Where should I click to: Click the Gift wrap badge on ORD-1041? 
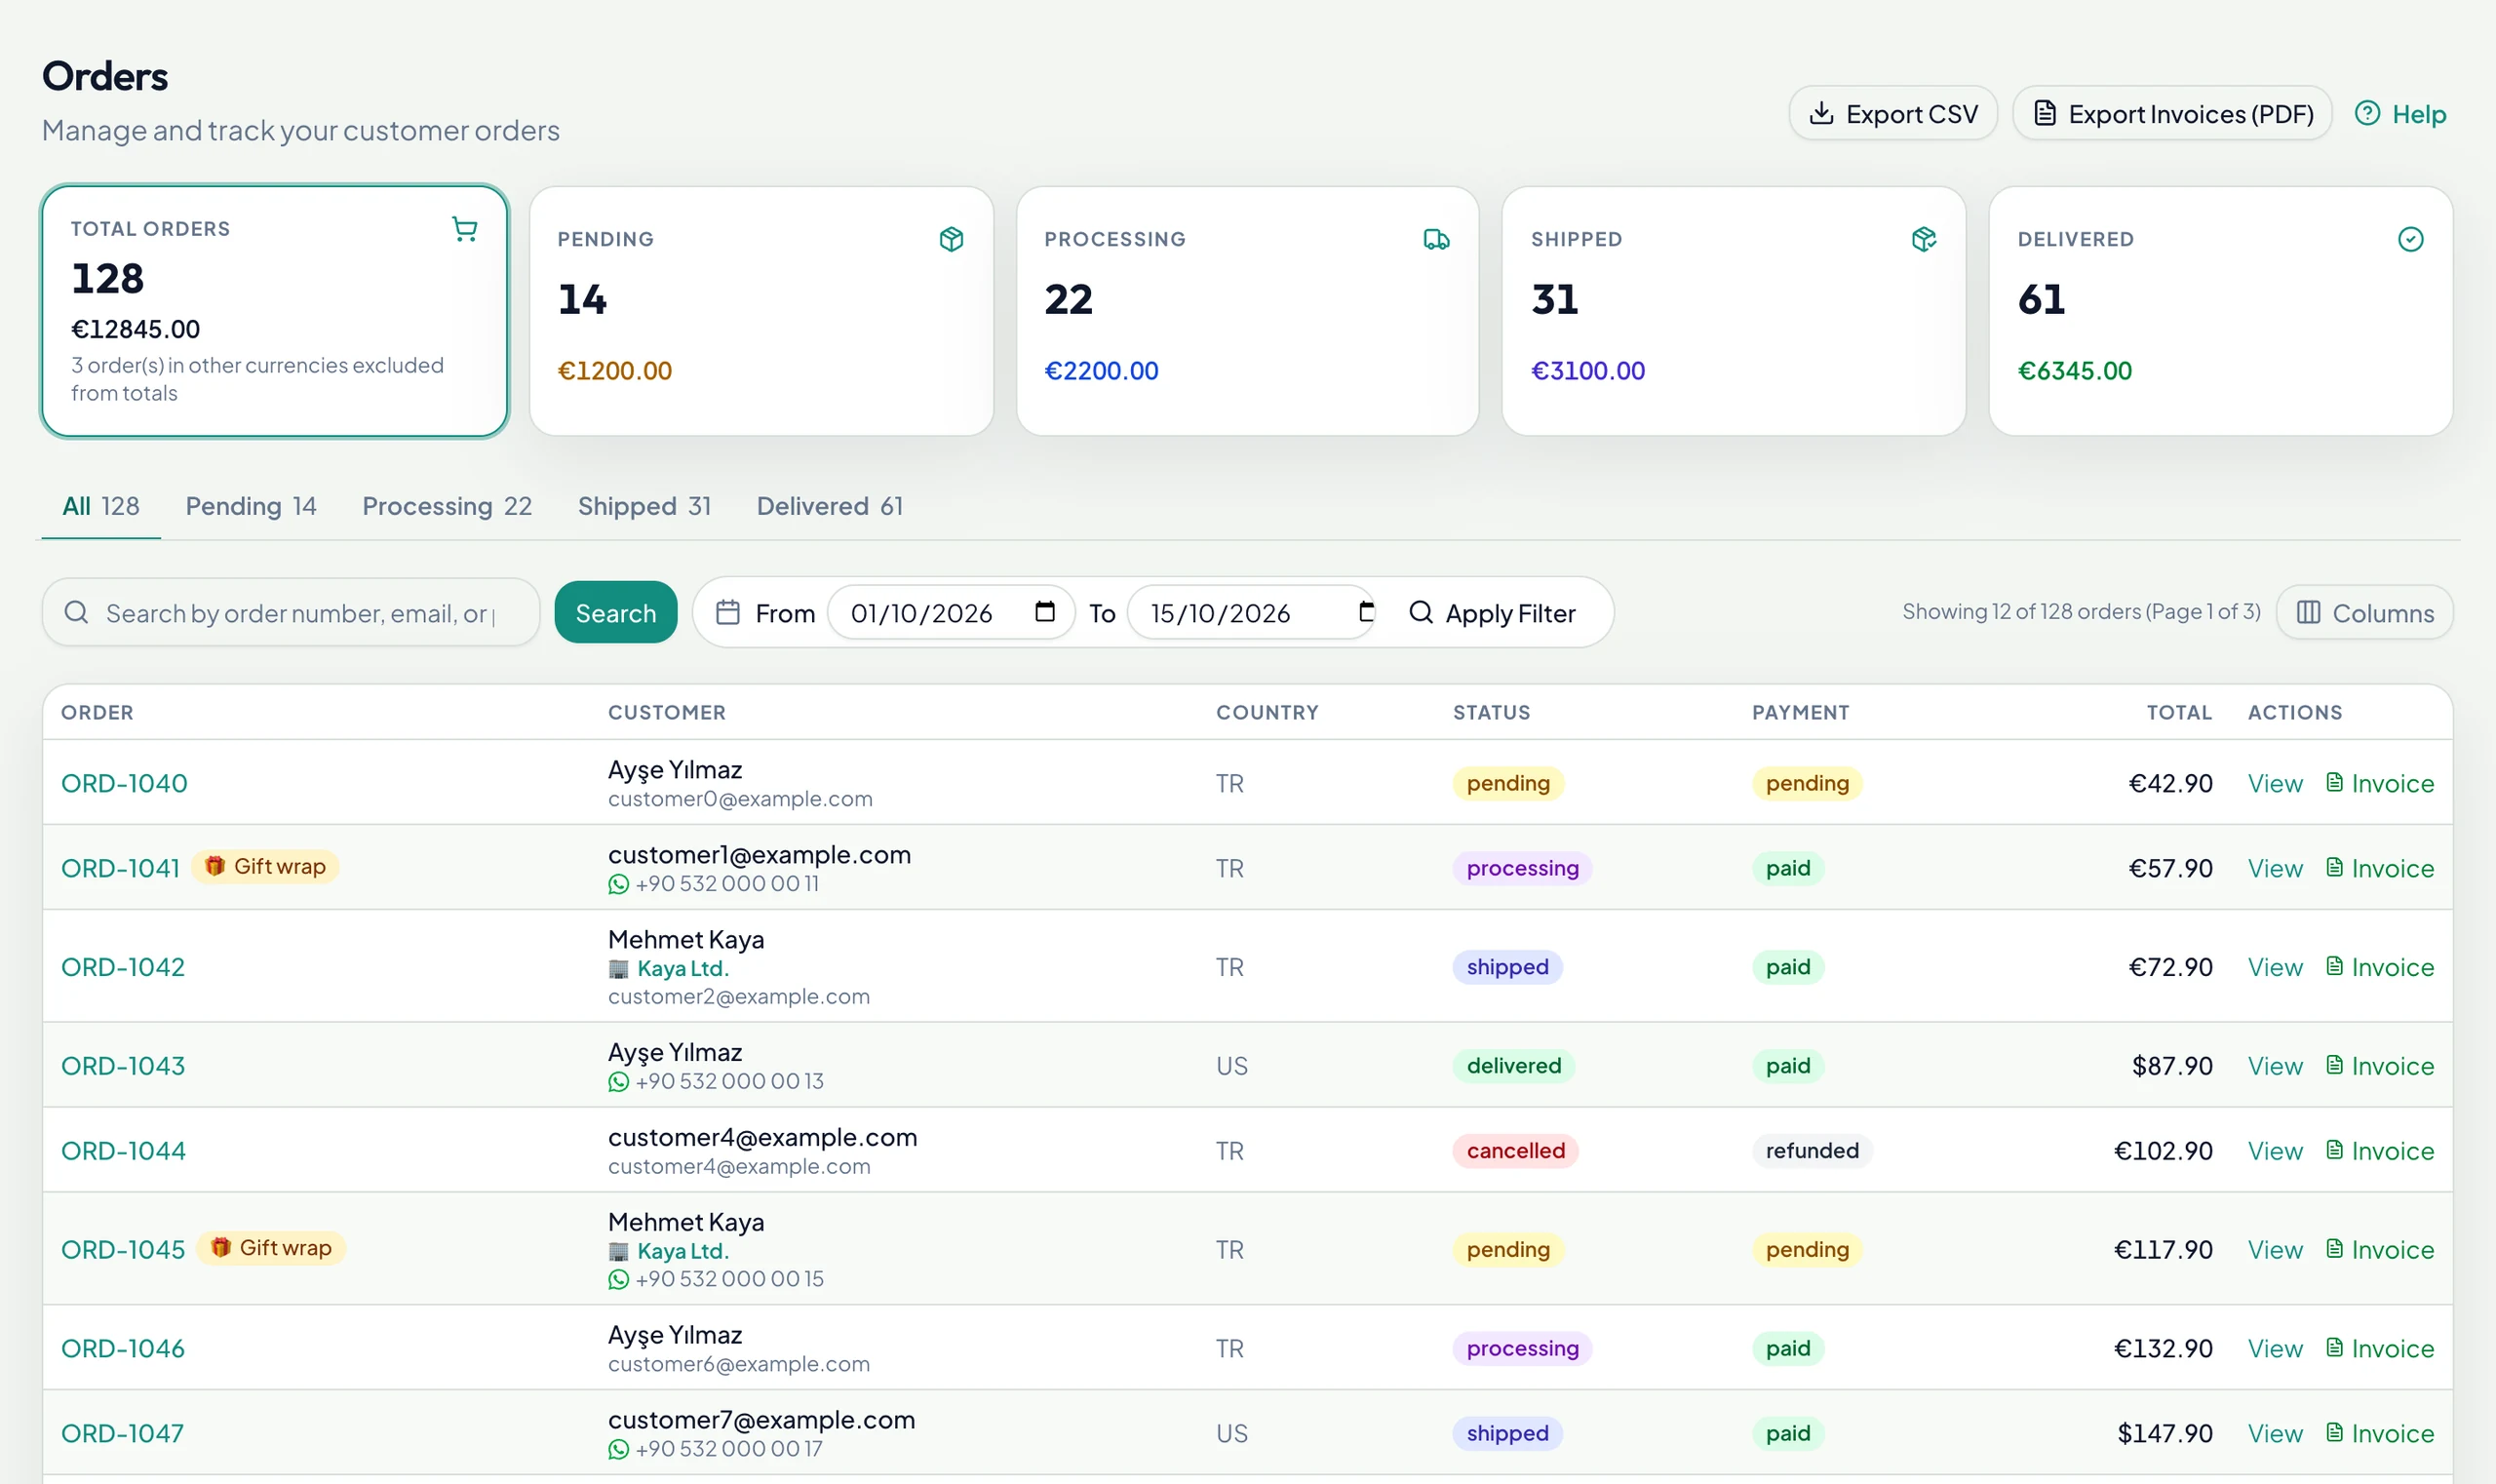(265, 866)
